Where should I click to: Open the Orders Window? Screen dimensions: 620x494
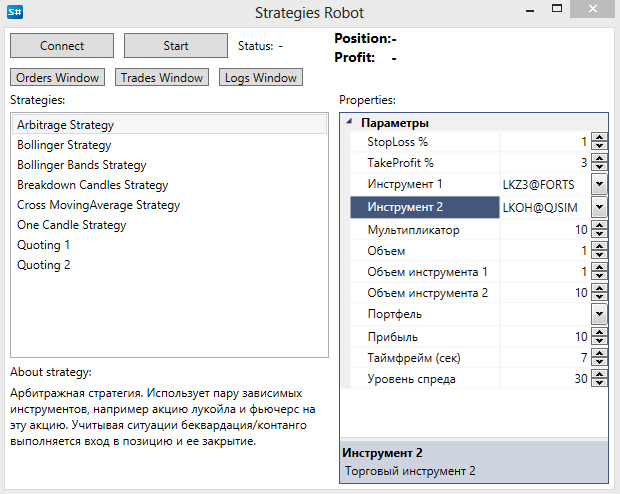pyautogui.click(x=57, y=77)
